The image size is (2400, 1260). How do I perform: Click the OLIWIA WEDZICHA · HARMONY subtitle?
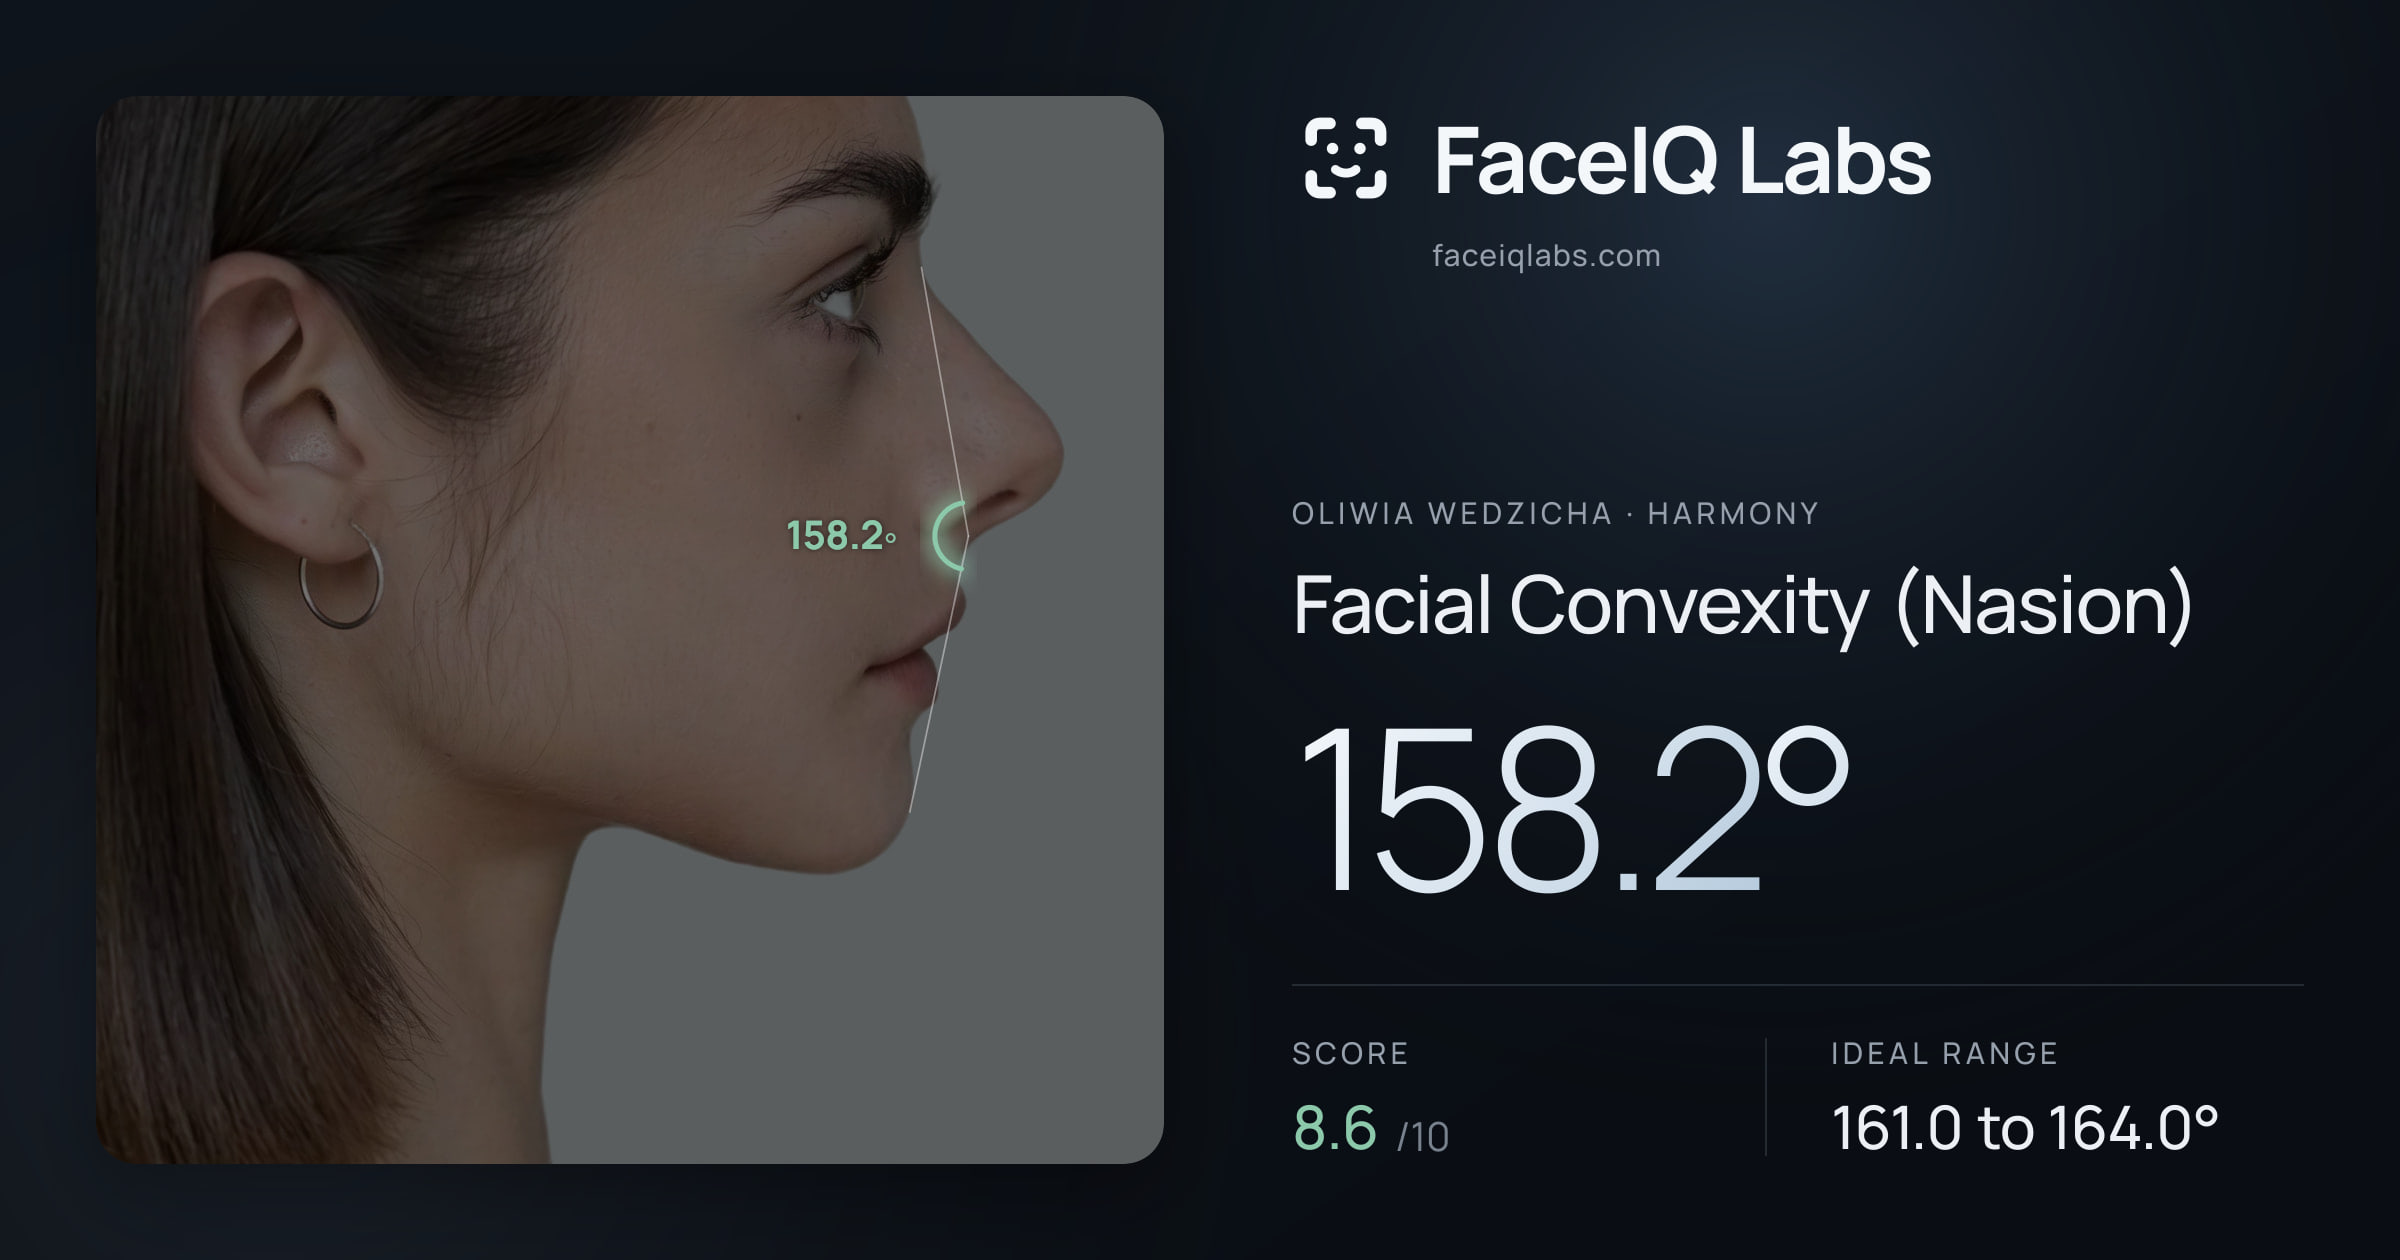pyautogui.click(x=1555, y=513)
